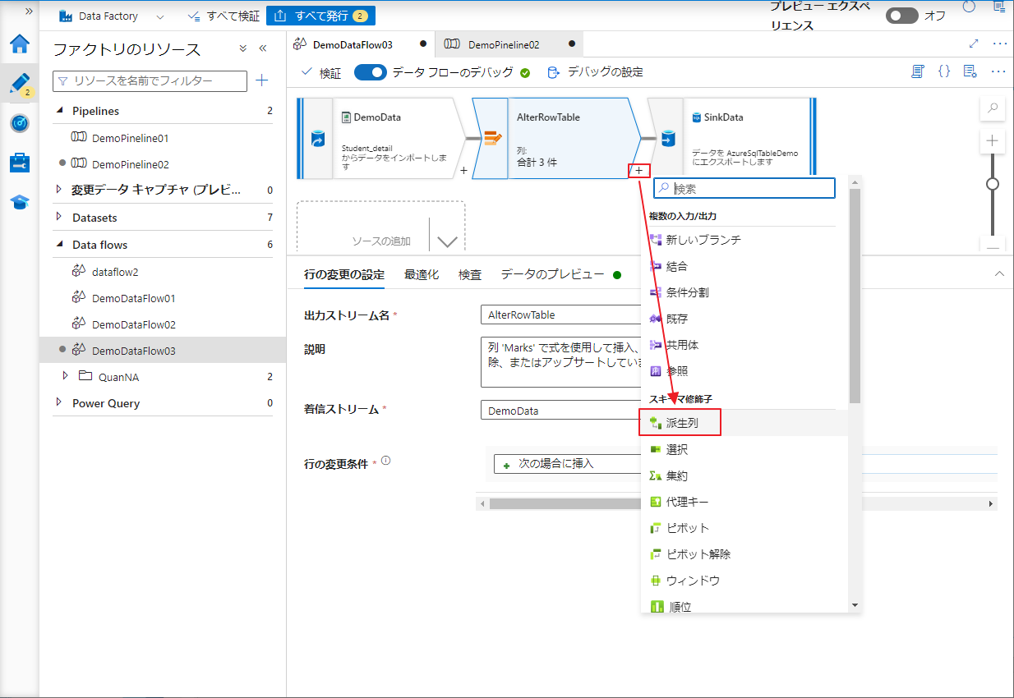Click the transformation menu vertical scrollbar
Viewport: 1014px width, 698px height.
point(855,298)
